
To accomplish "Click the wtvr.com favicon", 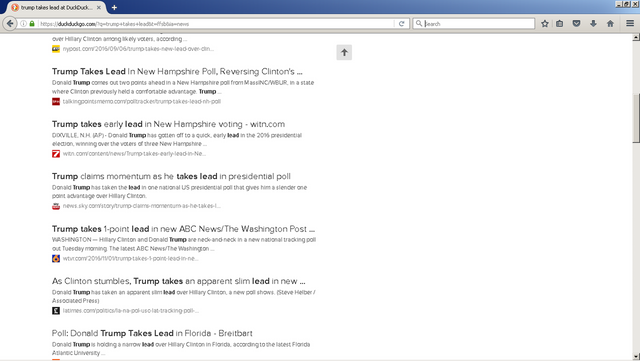I will pyautogui.click(x=56, y=258).
